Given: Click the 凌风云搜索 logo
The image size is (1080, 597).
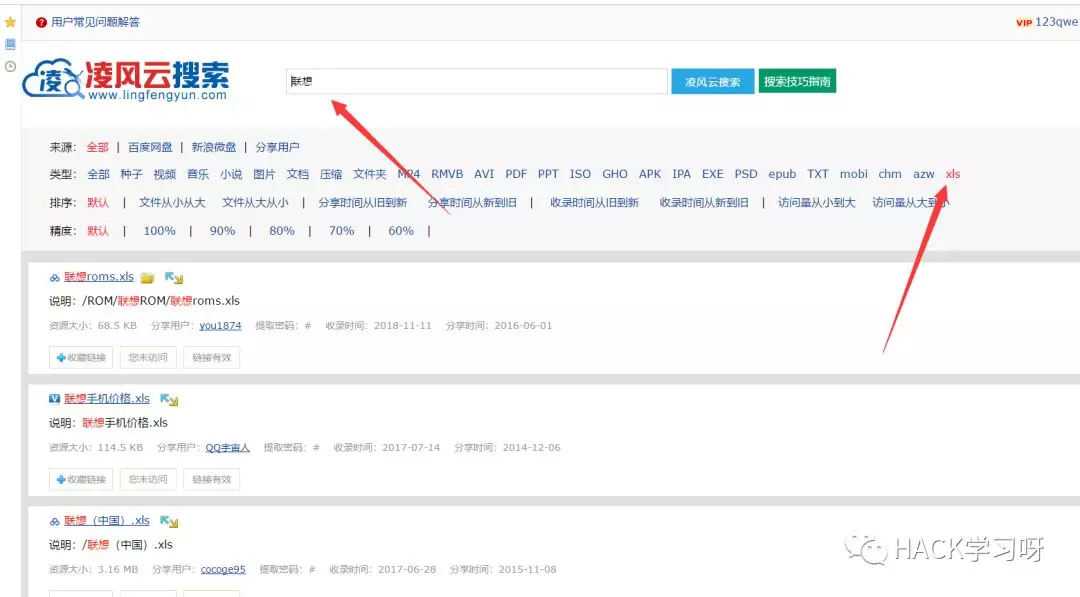Looking at the screenshot, I should pos(126,79).
